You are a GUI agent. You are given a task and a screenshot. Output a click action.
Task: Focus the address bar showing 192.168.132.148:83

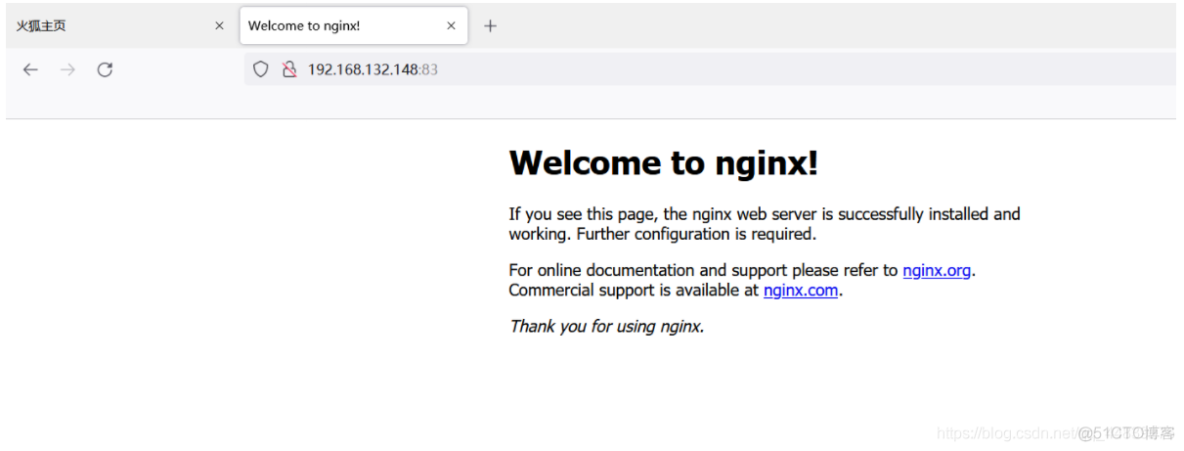[x=710, y=70]
